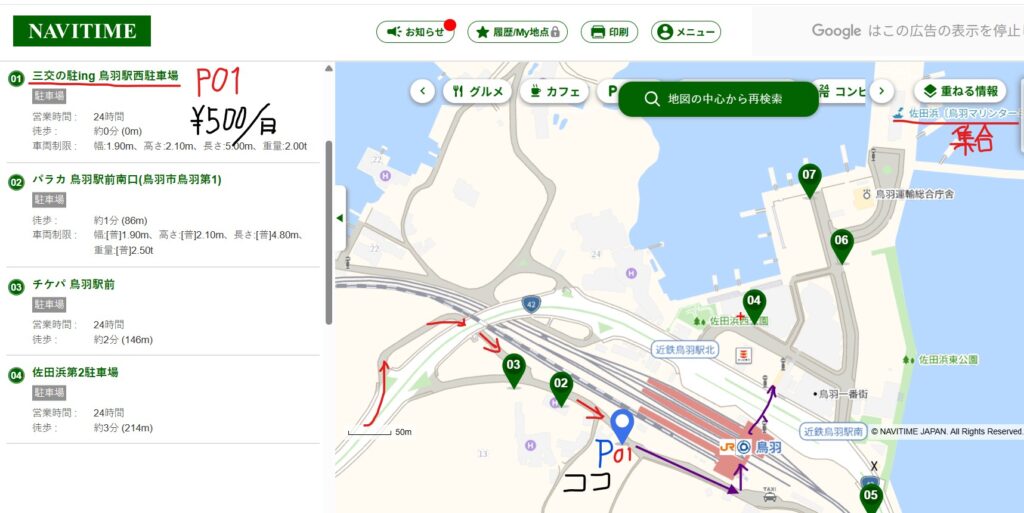
Task: Select map pin 06 near the harbor
Action: (x=841, y=243)
